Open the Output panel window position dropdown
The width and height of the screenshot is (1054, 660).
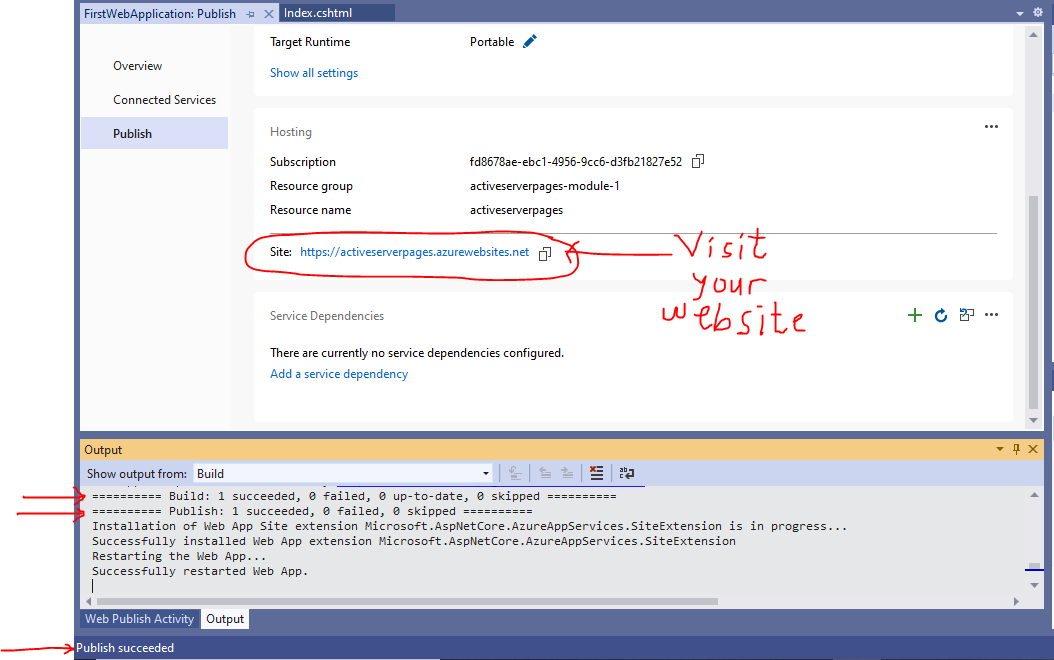pos(1000,449)
